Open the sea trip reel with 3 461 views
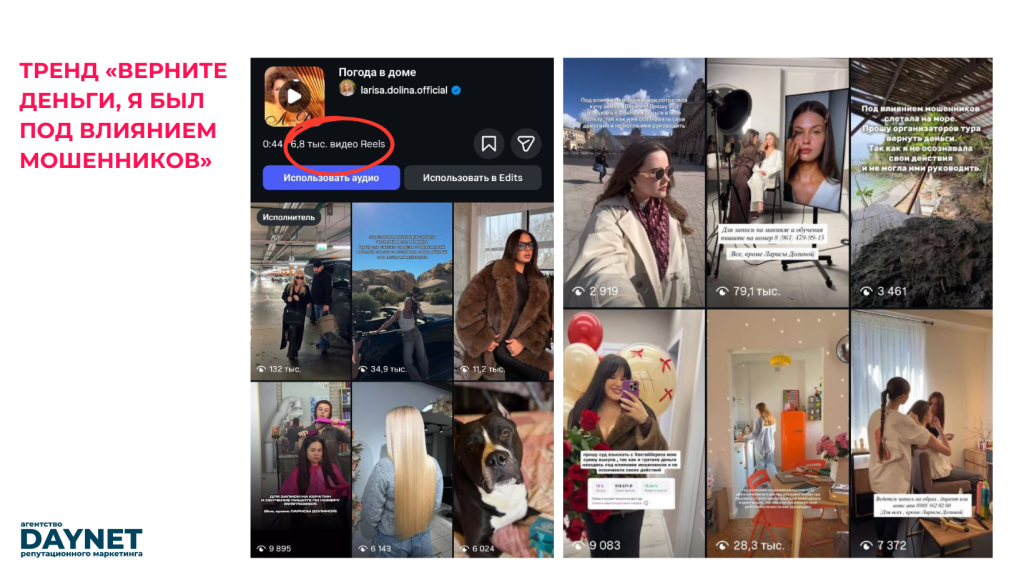 [x=921, y=183]
